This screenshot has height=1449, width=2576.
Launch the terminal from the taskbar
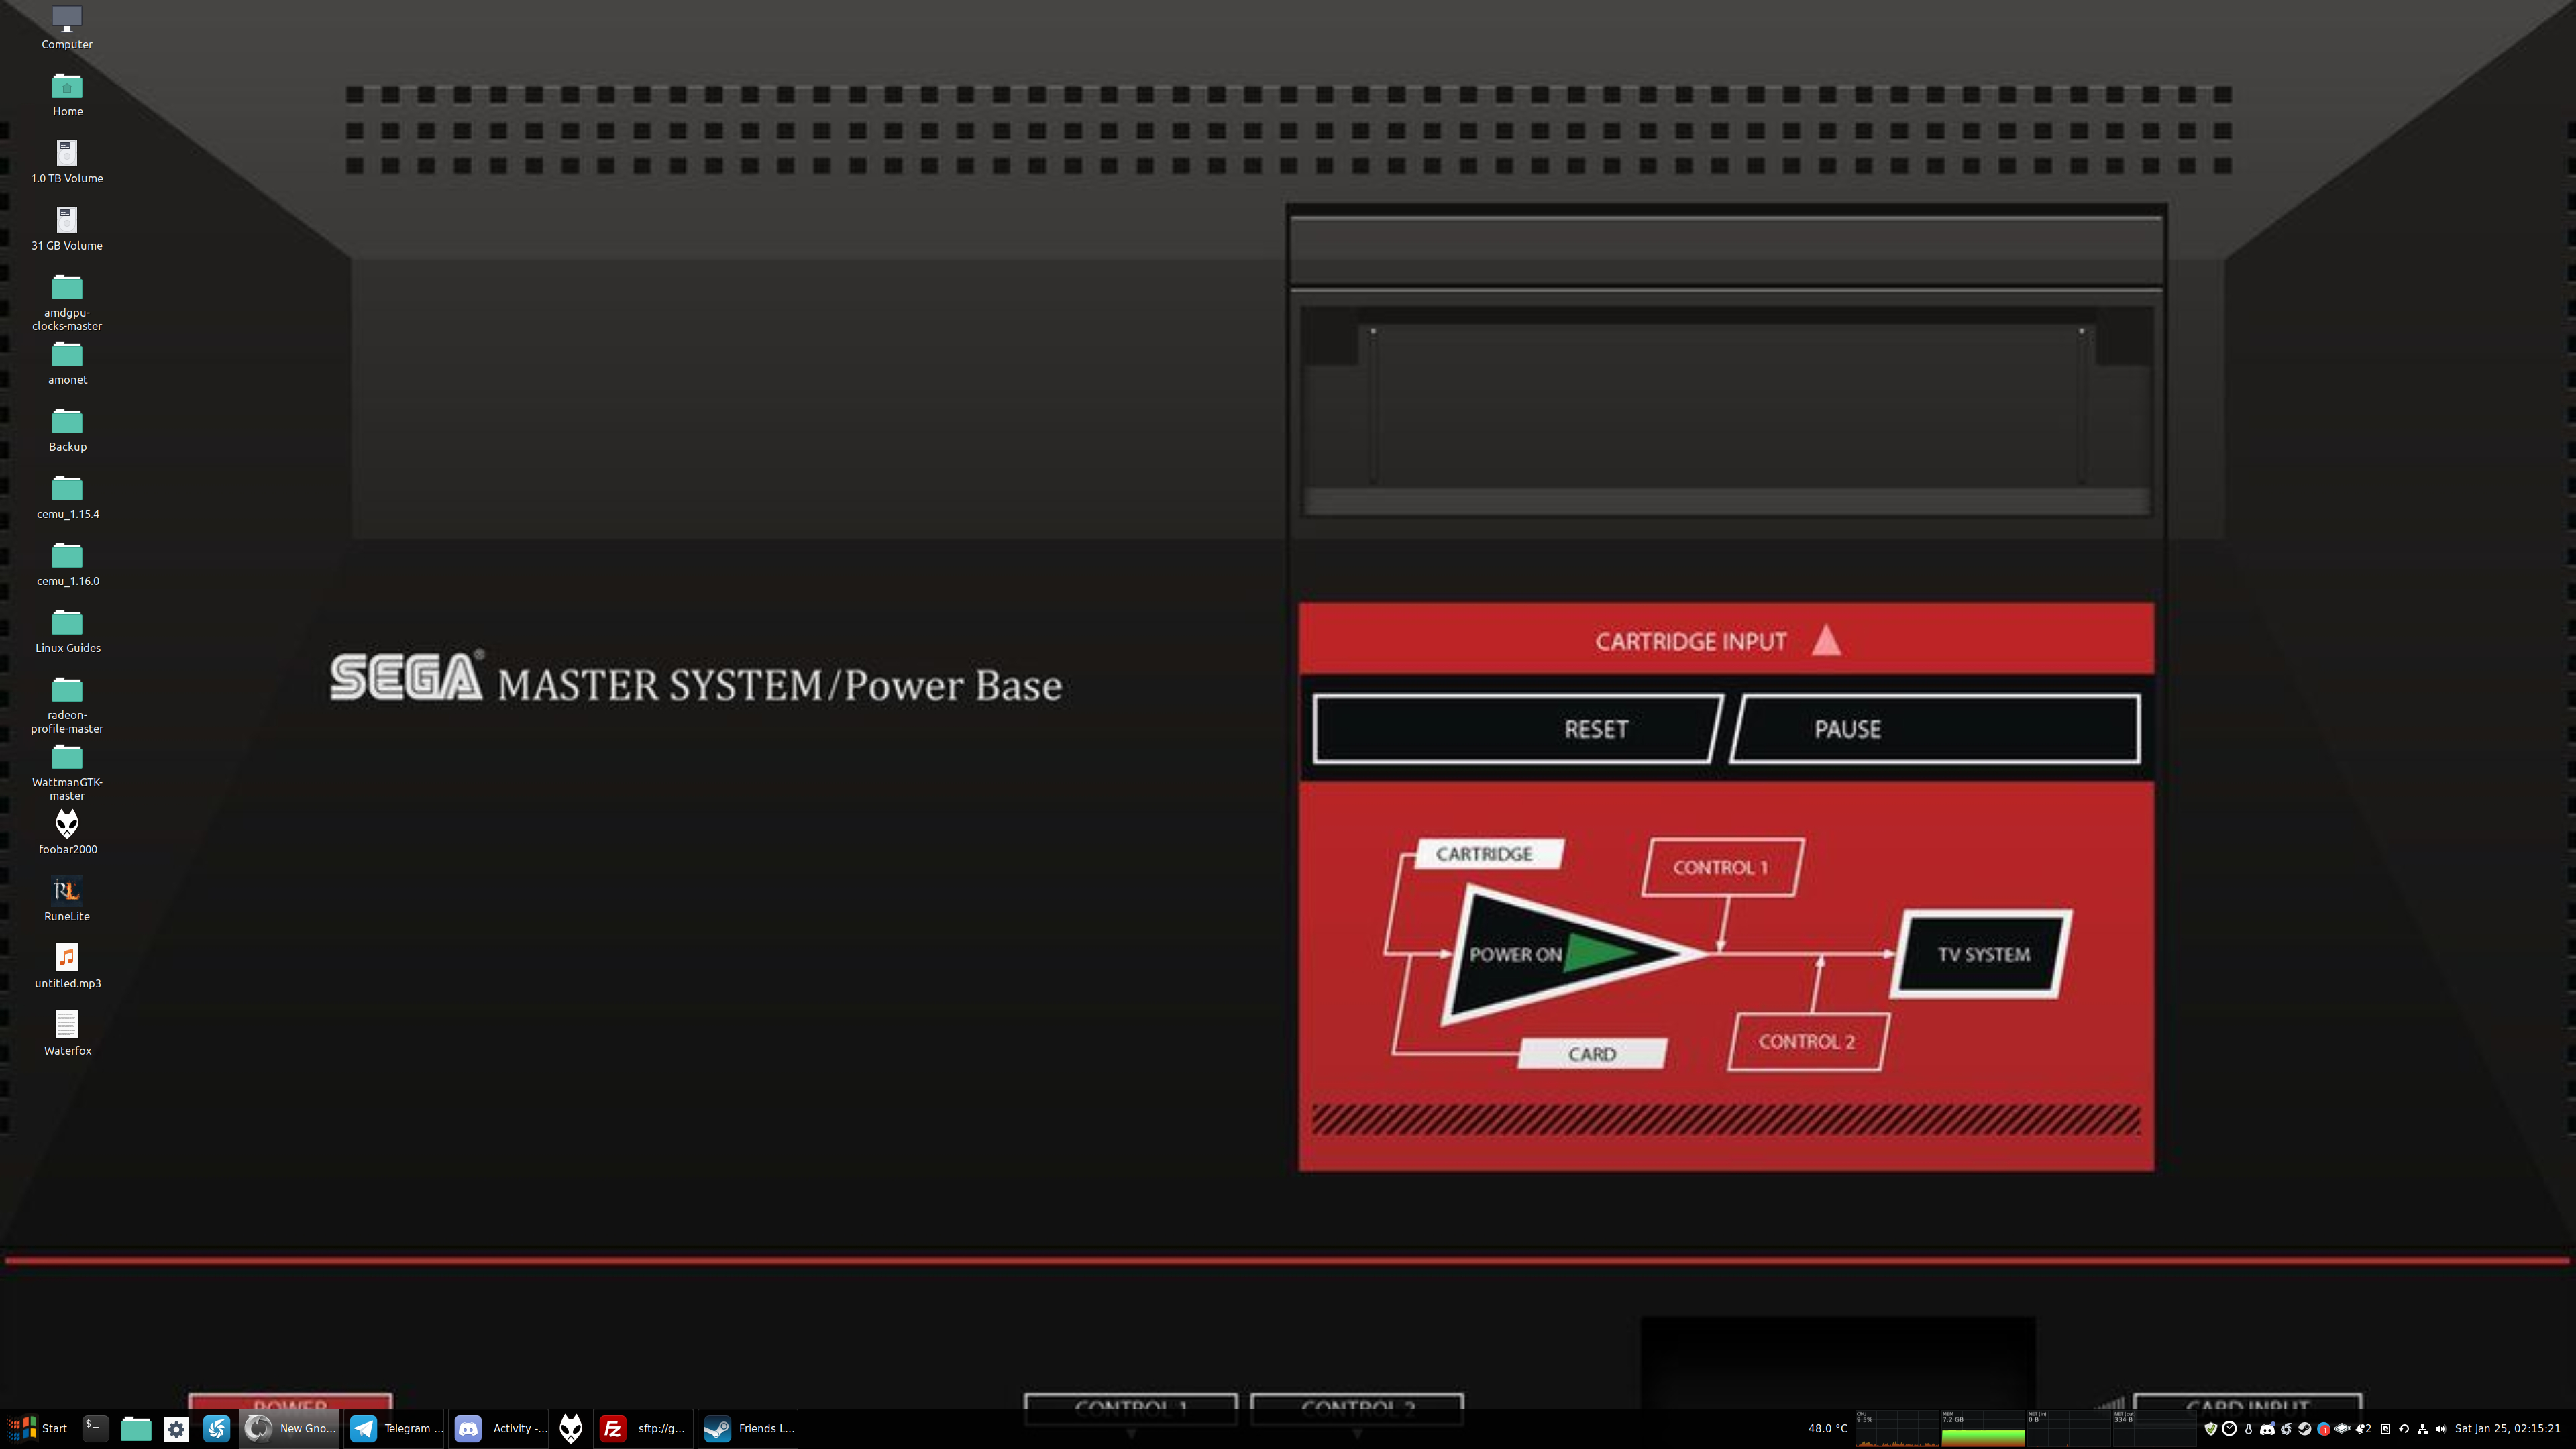pos(95,1428)
